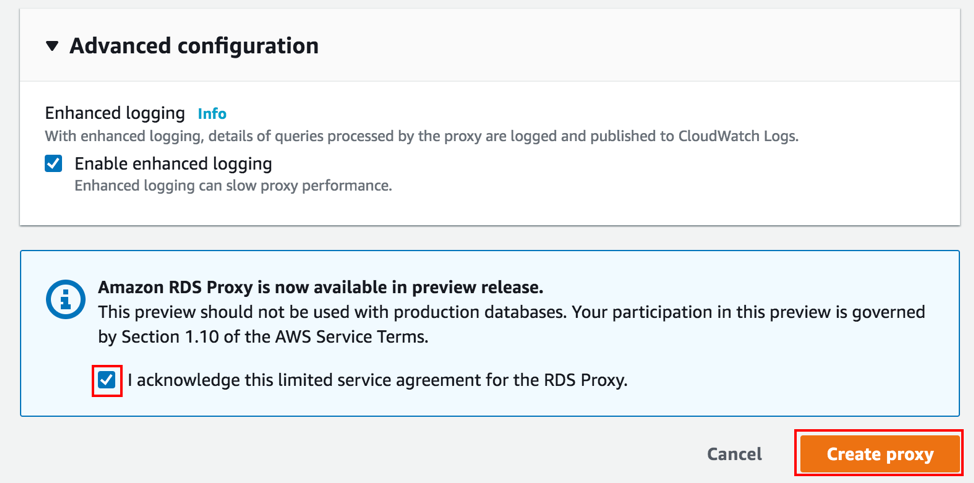Viewport: 974px width, 483px height.
Task: Untick the limited service agreement checkbox
Action: tap(106, 380)
